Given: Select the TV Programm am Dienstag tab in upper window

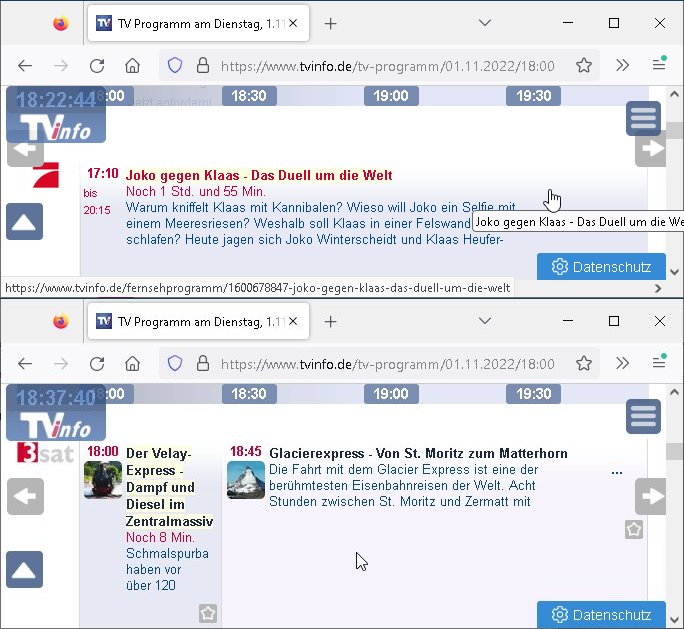Looking at the screenshot, I should point(198,24).
